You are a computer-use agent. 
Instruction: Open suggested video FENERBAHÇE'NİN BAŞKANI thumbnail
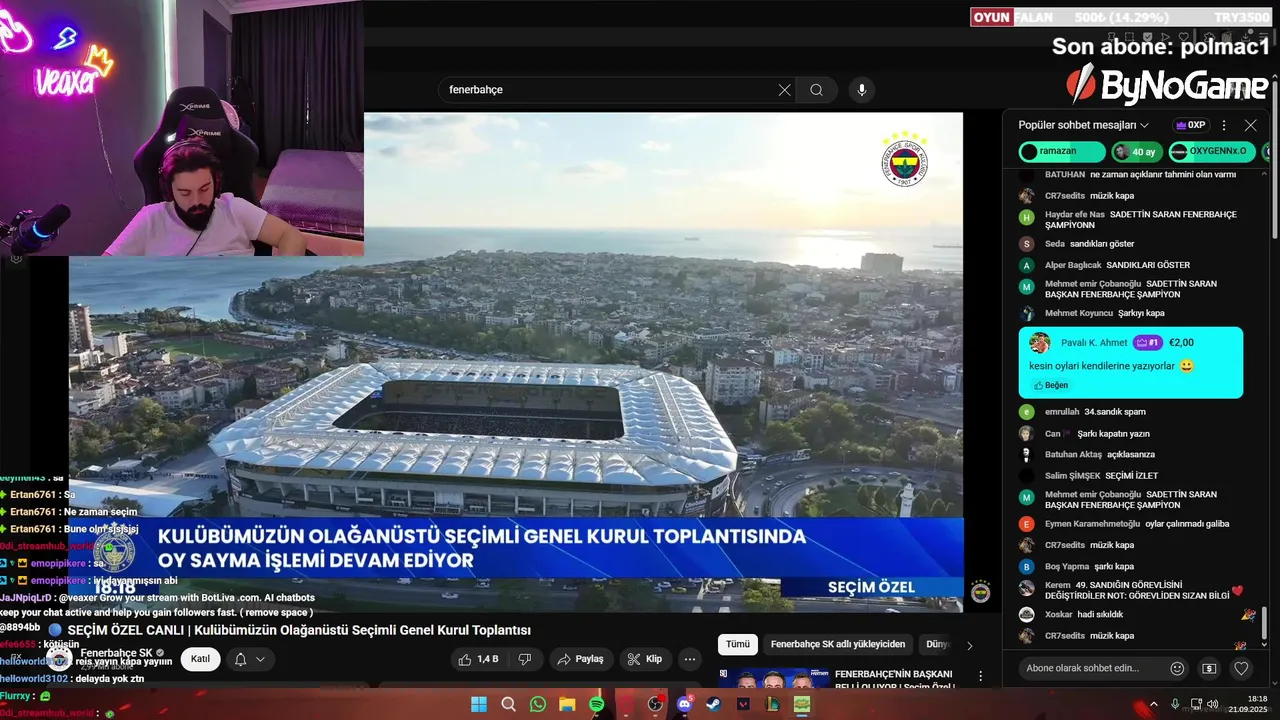tap(772, 679)
